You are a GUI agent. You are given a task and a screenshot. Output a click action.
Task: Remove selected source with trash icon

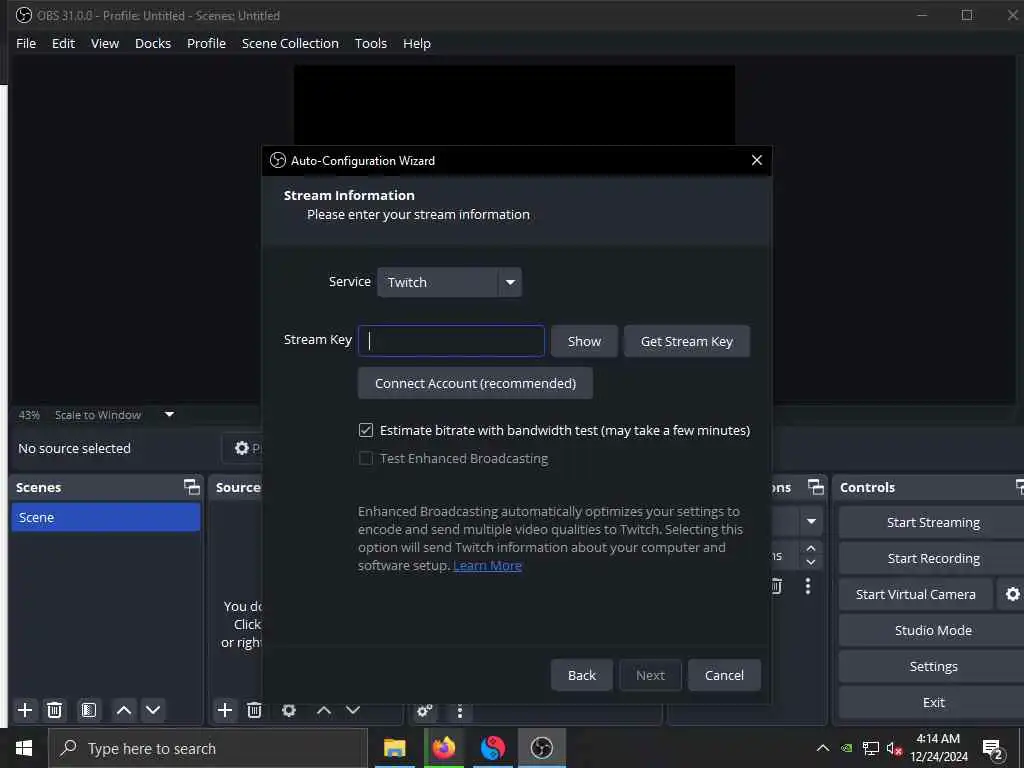[x=254, y=710]
